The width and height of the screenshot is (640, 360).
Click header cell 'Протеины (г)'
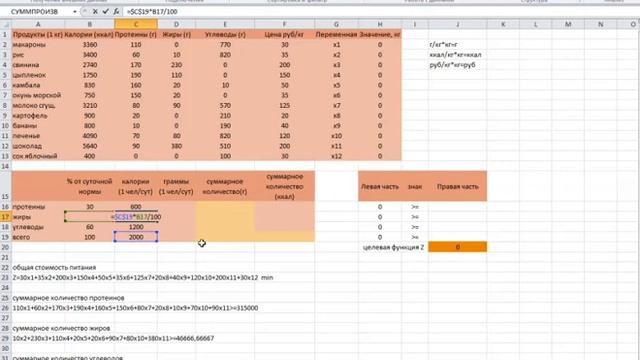tap(136, 35)
